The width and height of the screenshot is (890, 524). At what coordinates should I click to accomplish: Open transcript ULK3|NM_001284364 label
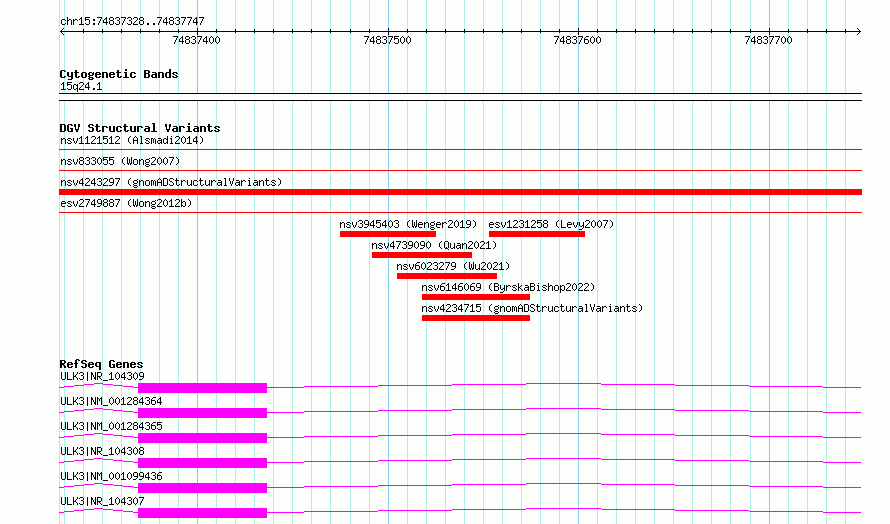(111, 401)
